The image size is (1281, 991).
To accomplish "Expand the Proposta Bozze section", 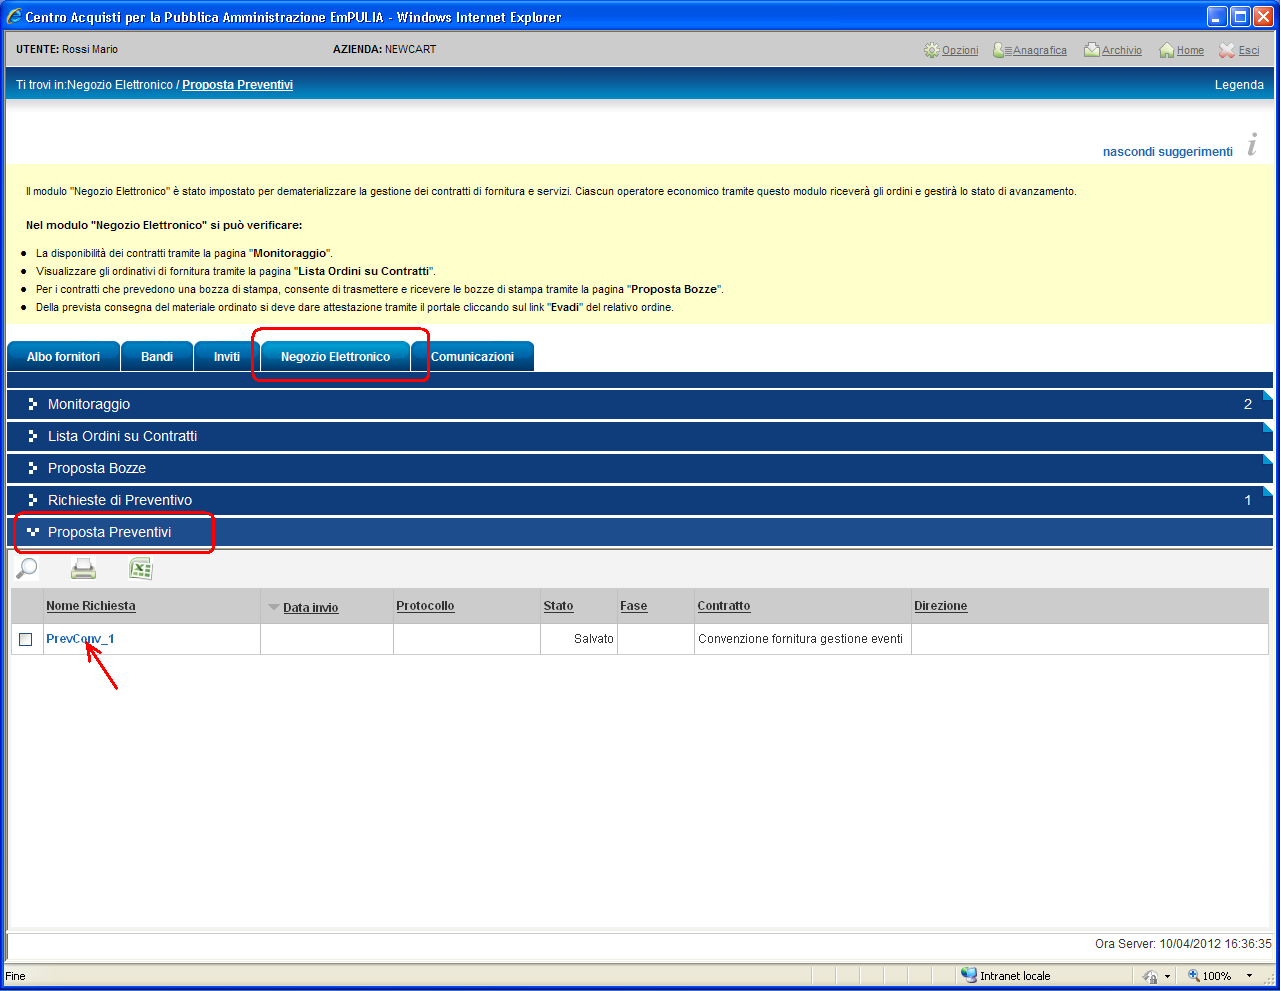I will click(640, 468).
